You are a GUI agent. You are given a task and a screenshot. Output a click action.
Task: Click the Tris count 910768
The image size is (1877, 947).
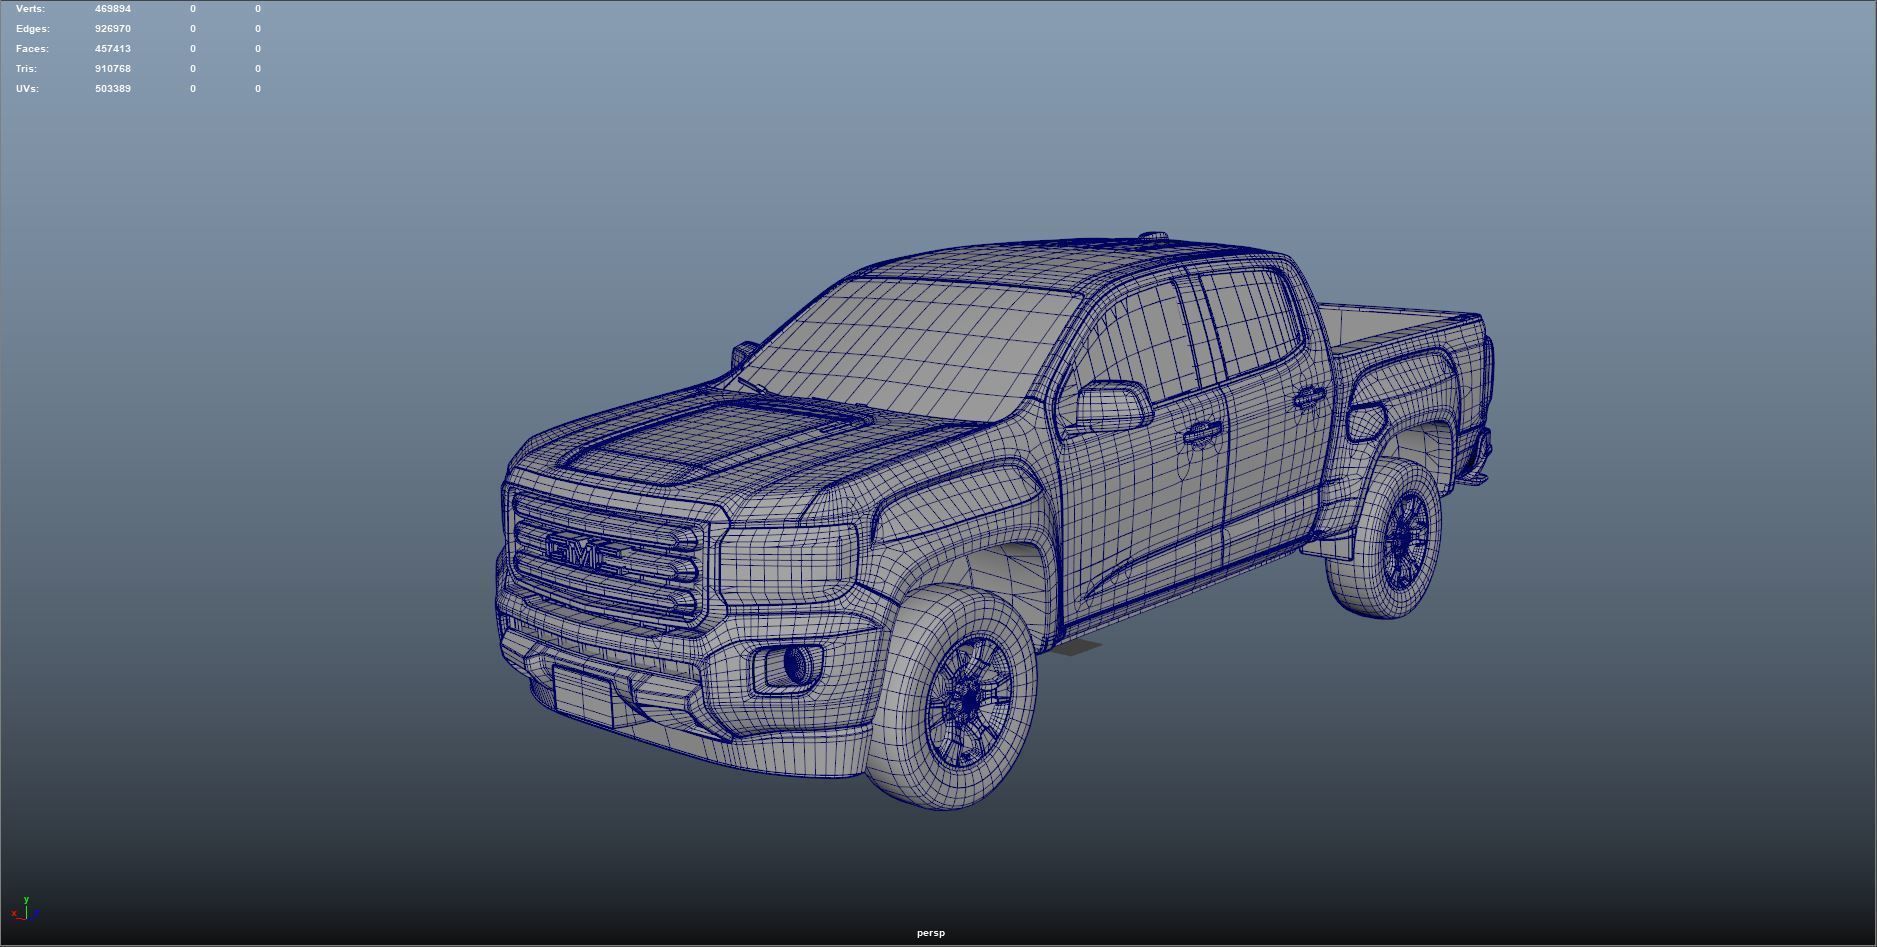(x=113, y=69)
